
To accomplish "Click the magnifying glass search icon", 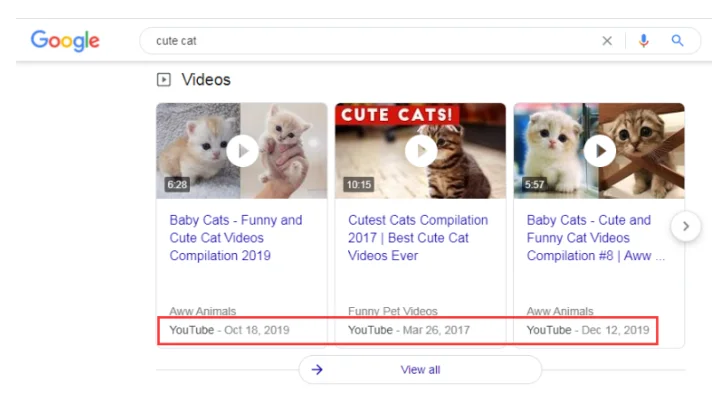I will 677,41.
